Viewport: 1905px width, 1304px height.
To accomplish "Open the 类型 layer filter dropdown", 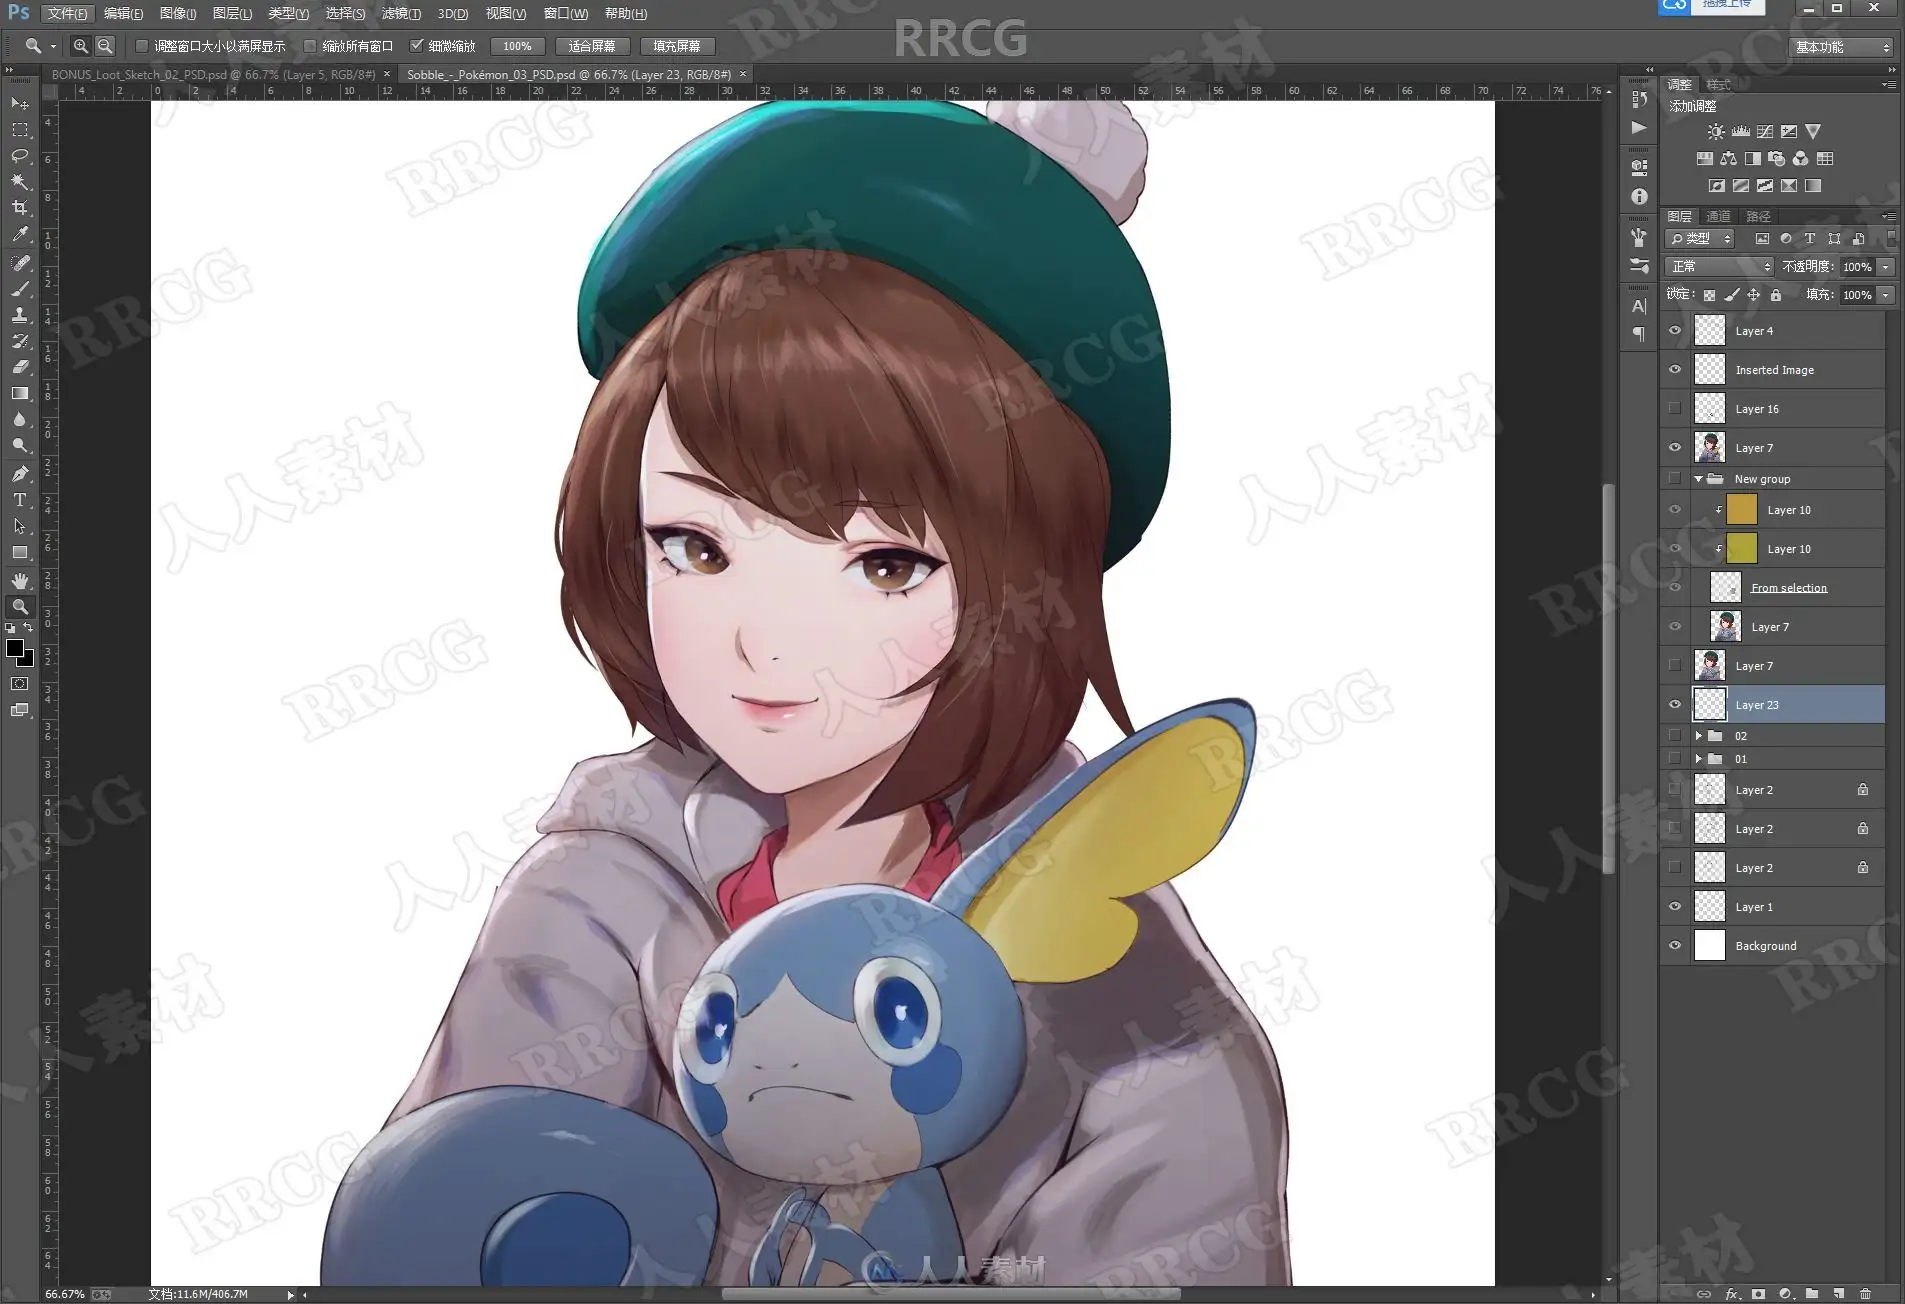I will pos(1700,238).
